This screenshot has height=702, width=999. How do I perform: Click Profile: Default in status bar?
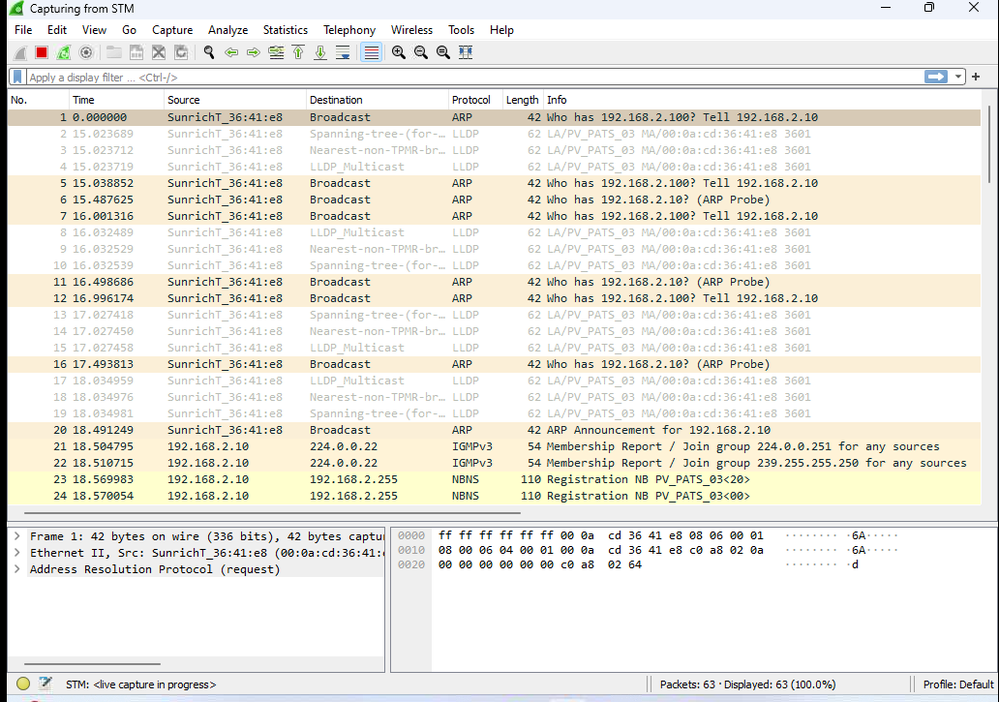(958, 684)
